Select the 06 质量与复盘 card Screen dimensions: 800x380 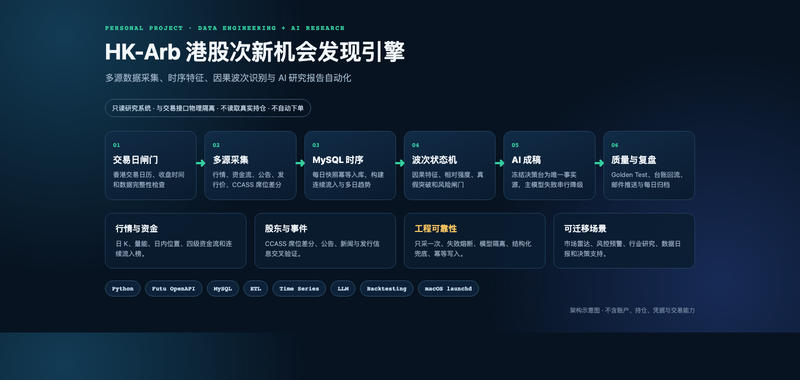[649, 165]
